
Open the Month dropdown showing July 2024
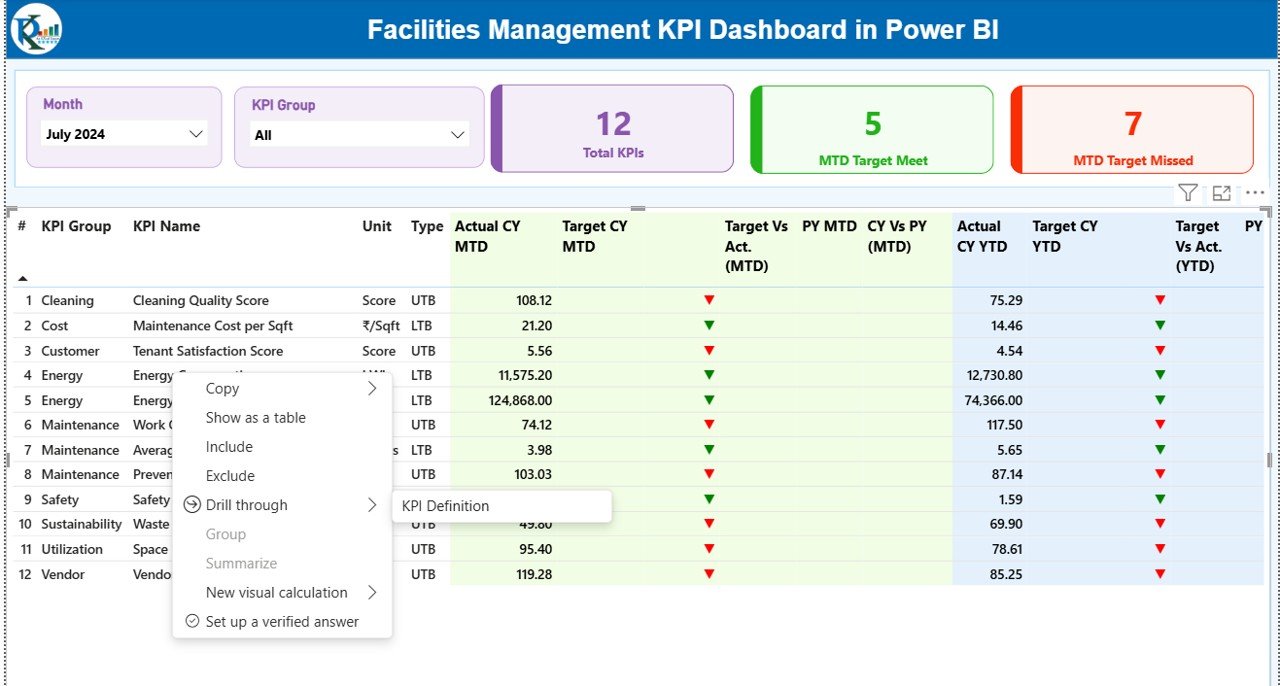pyautogui.click(x=124, y=134)
